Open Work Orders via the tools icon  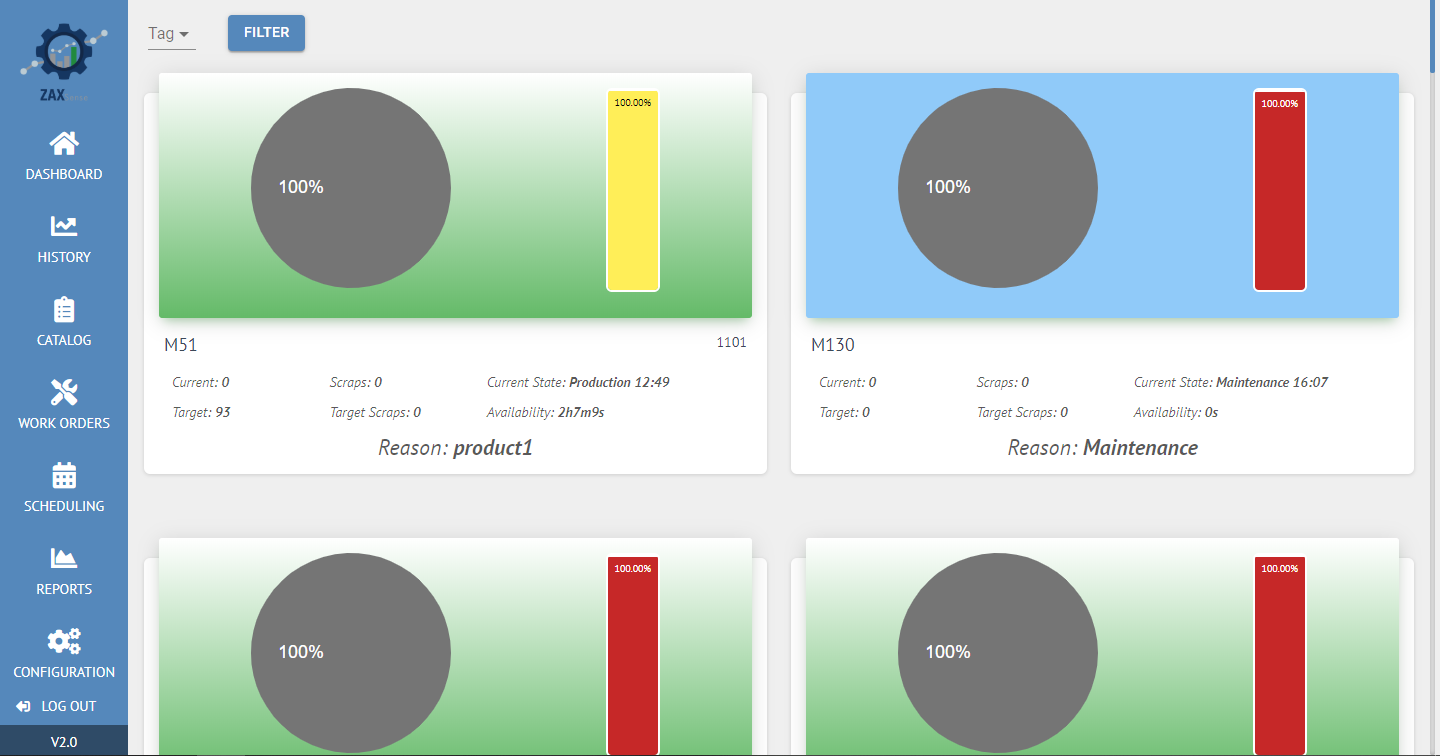[64, 393]
